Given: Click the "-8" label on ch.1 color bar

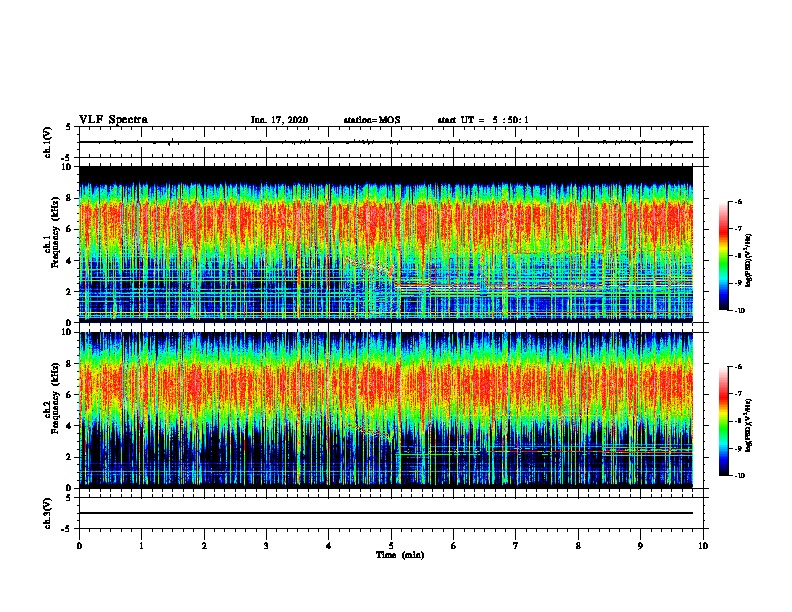Looking at the screenshot, I should pos(738,256).
